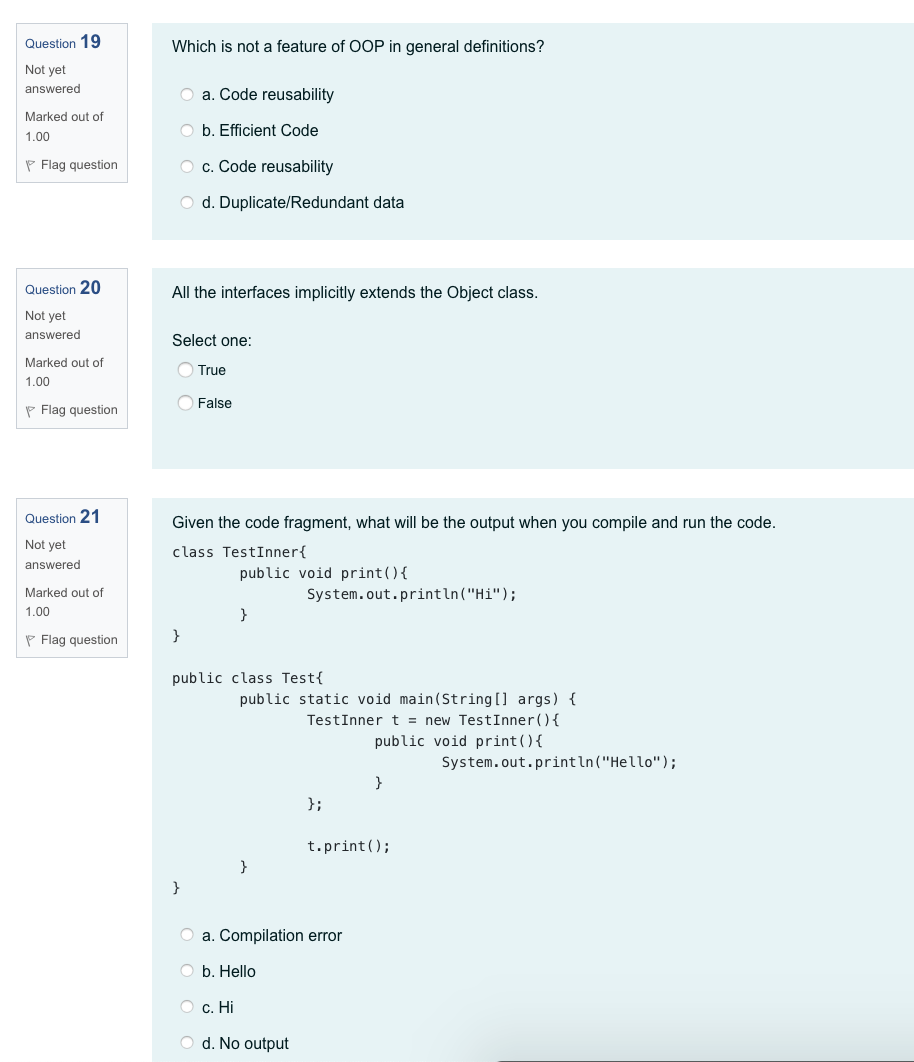Click the question text of Question 20
914x1062 pixels.
click(355, 293)
